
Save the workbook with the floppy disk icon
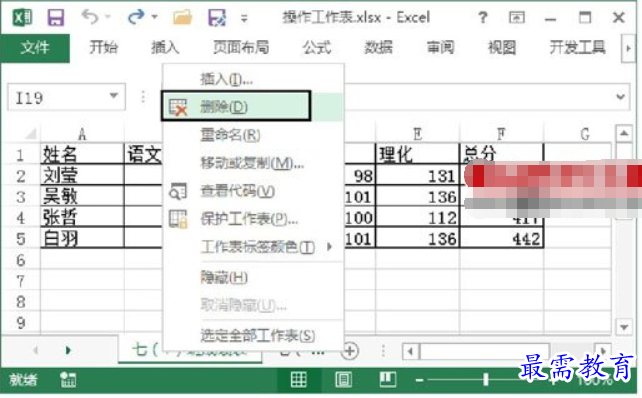(56, 18)
